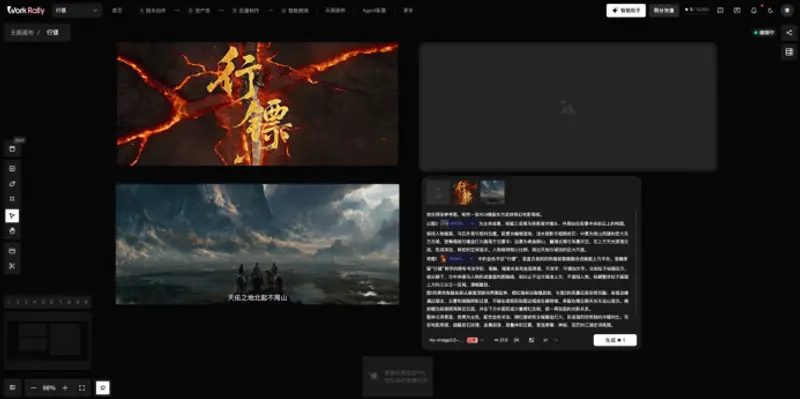Viewport: 800px width, 399px height.
Task: Click the share icon at right edge
Action: click(789, 32)
